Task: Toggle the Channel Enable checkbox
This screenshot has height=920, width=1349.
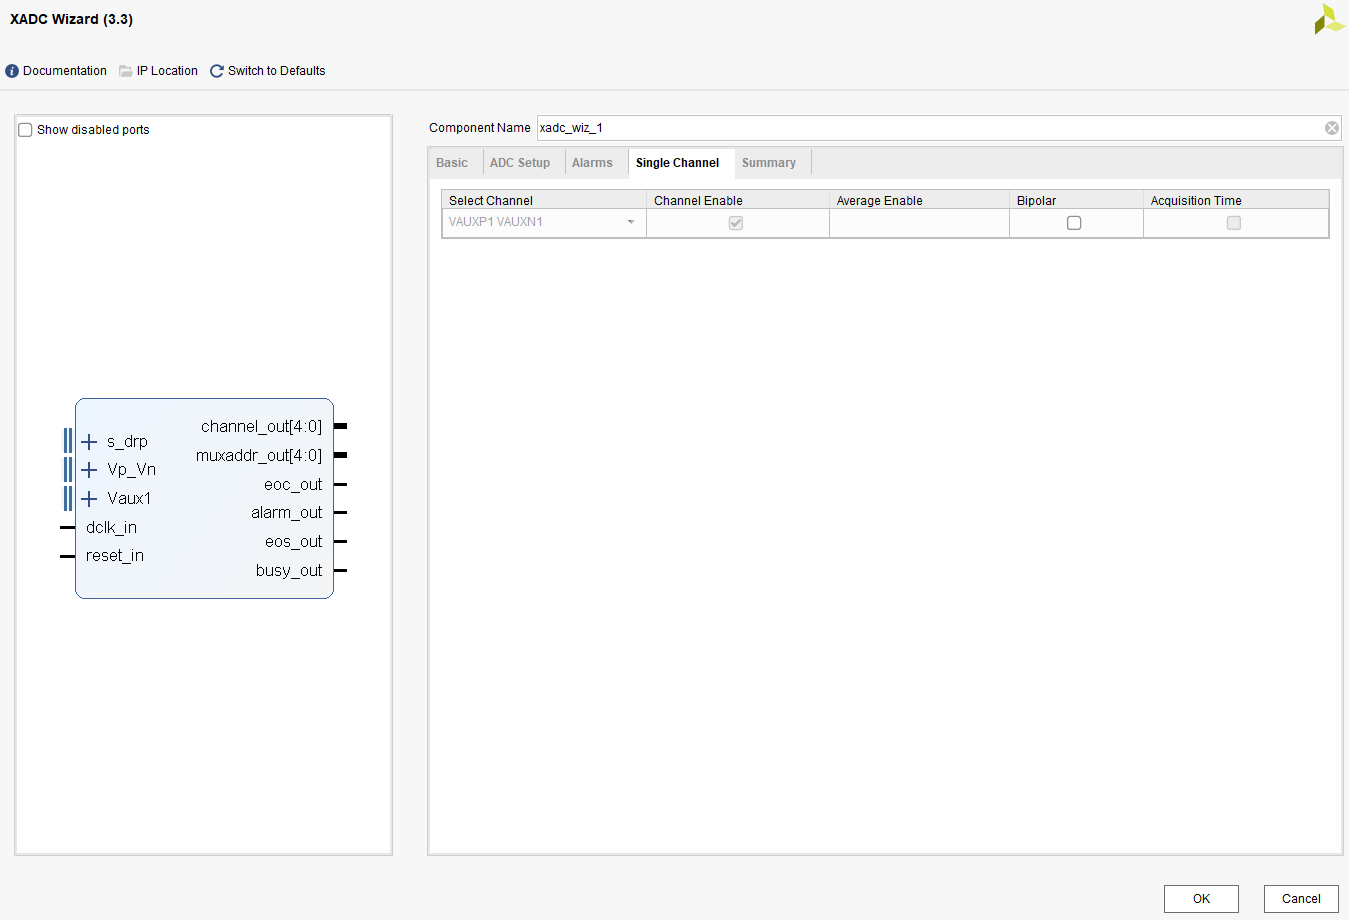Action: [x=736, y=223]
